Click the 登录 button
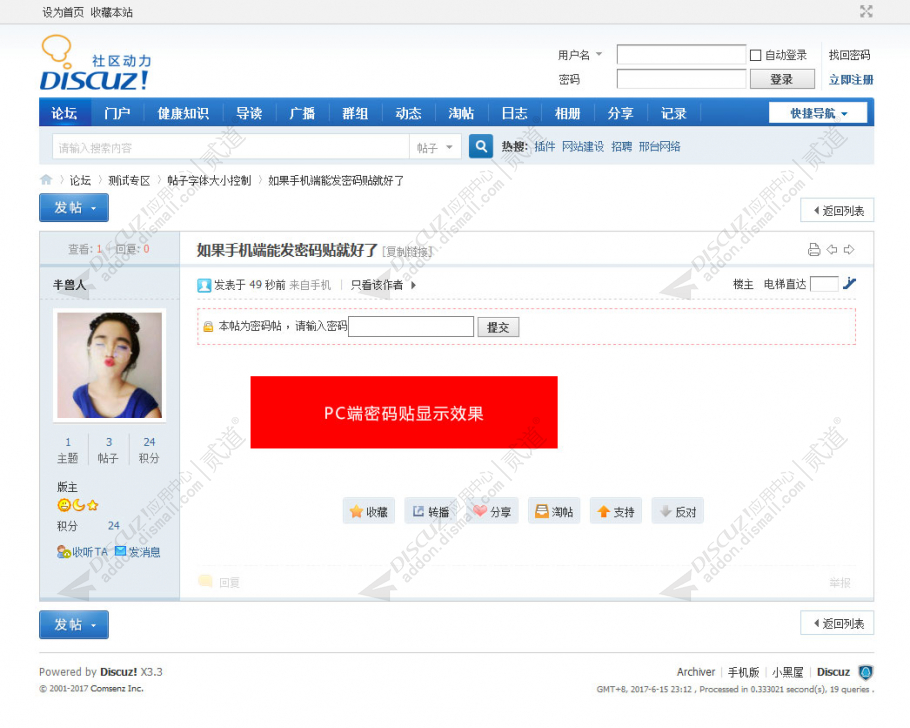 tap(782, 79)
